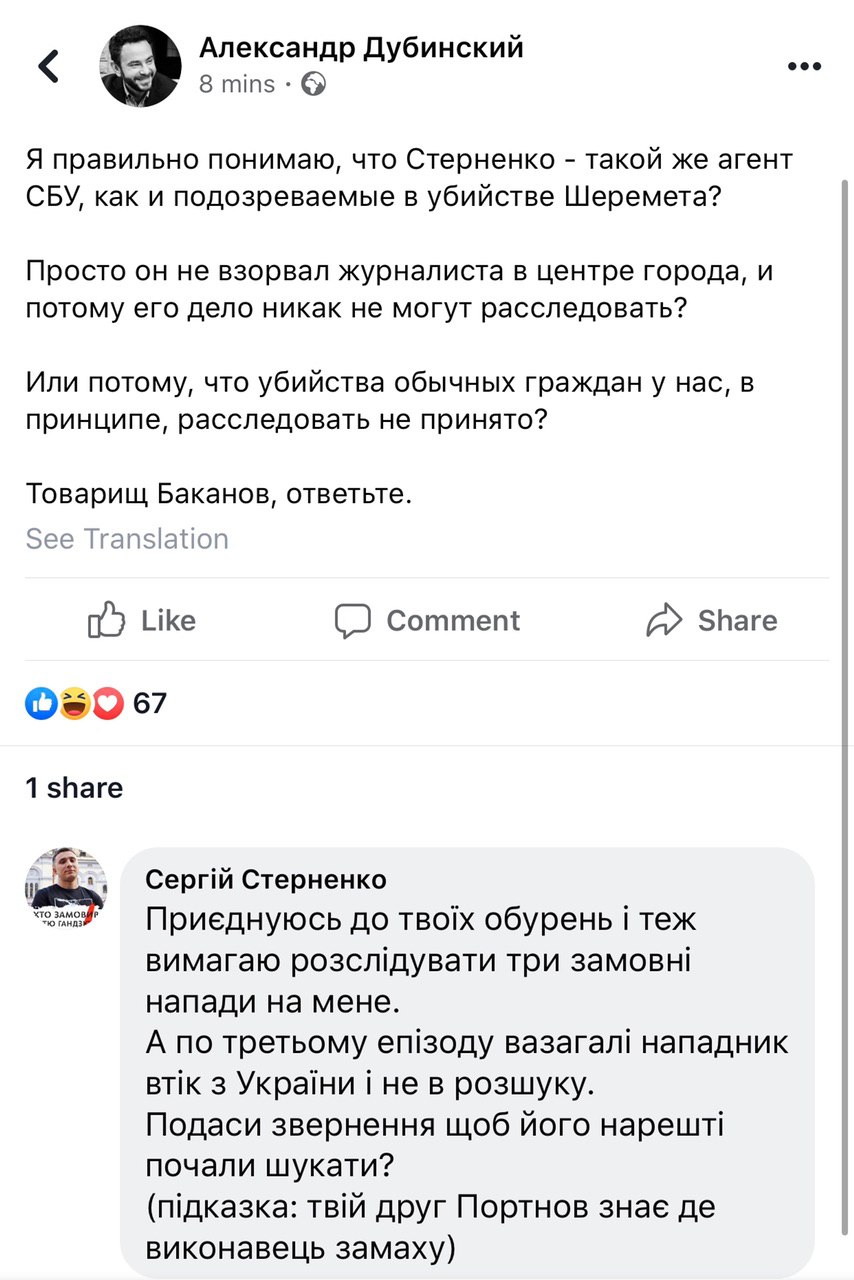Open the three-dot post options menu

click(x=804, y=67)
